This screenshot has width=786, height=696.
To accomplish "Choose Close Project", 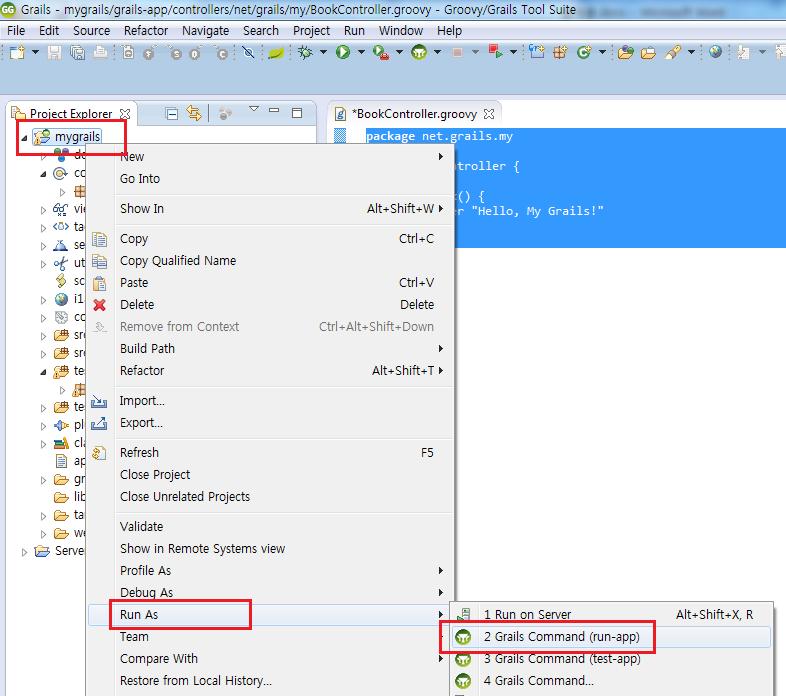I will click(x=271, y=475).
